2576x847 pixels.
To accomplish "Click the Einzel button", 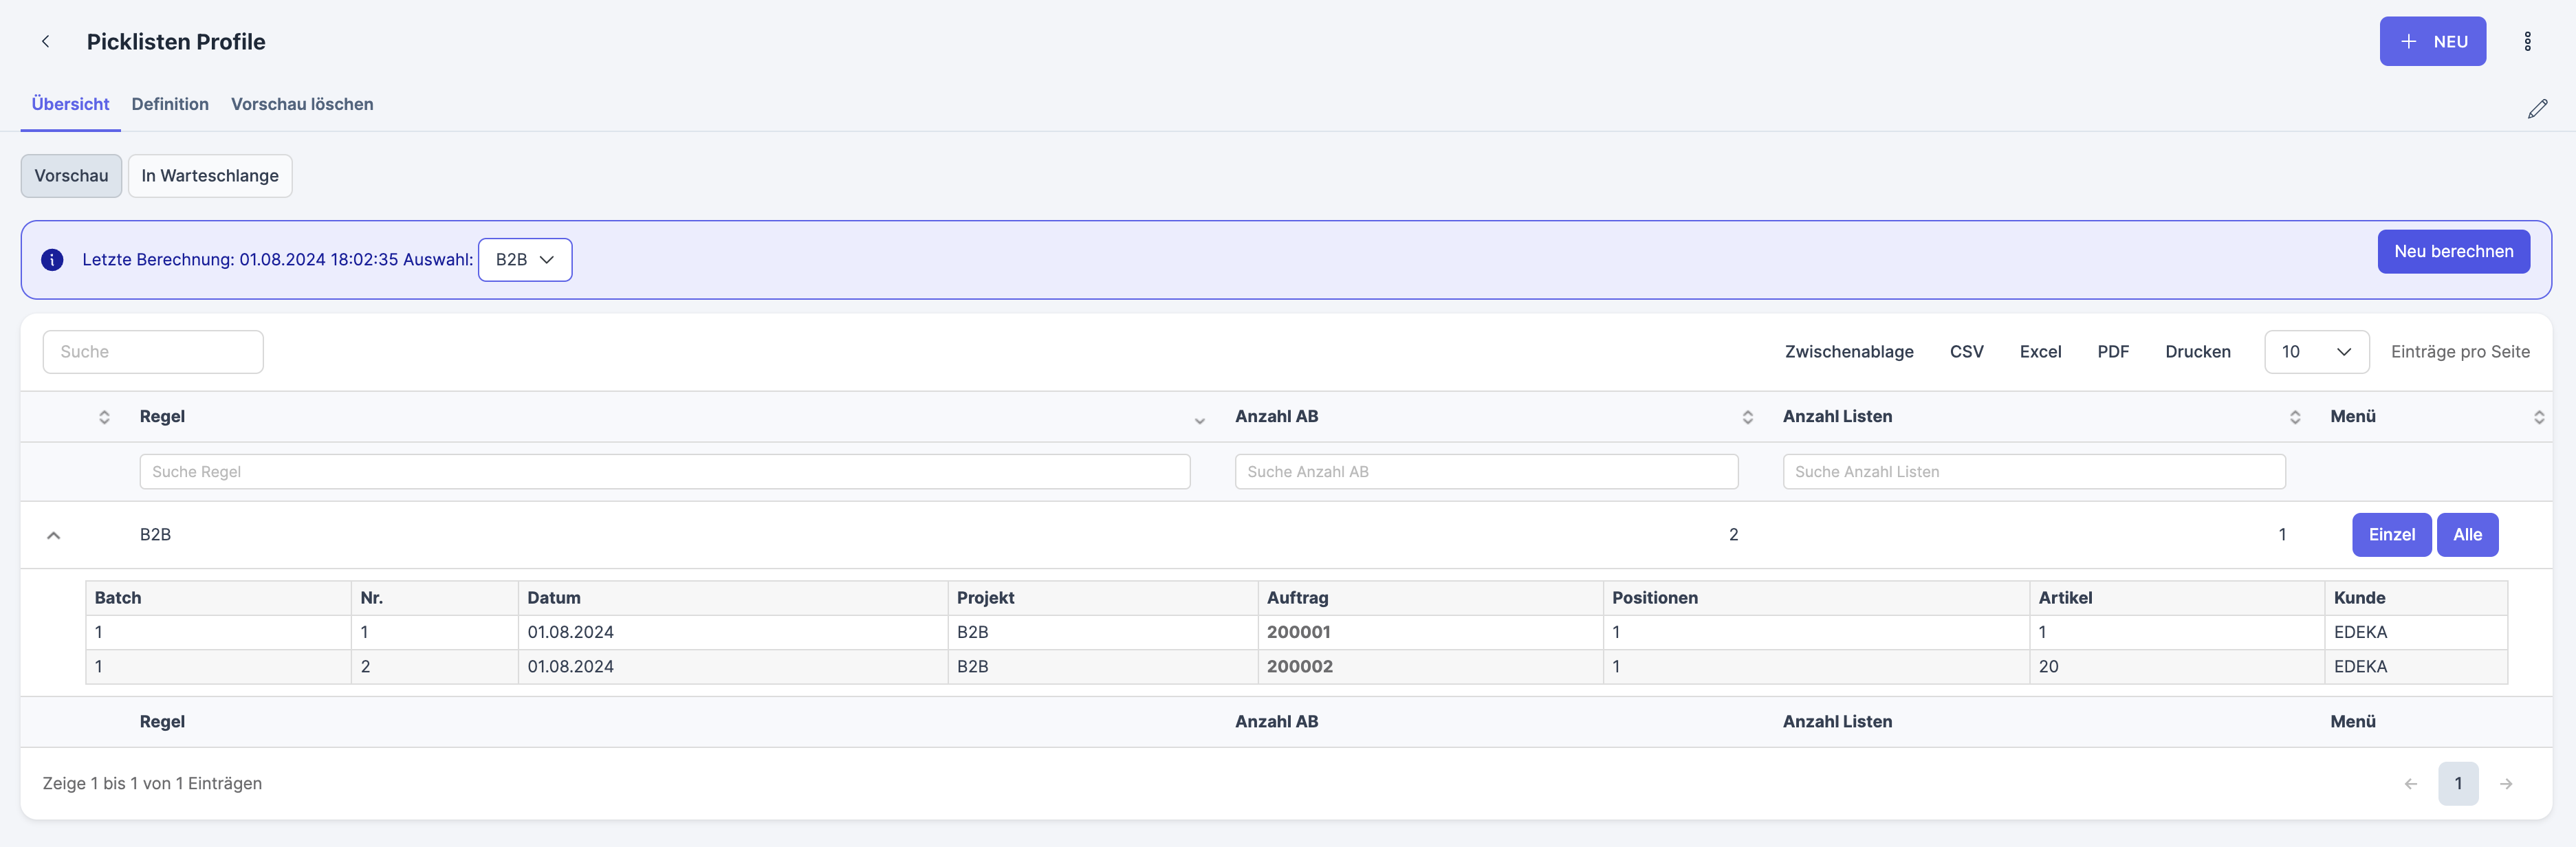I will click(2391, 535).
